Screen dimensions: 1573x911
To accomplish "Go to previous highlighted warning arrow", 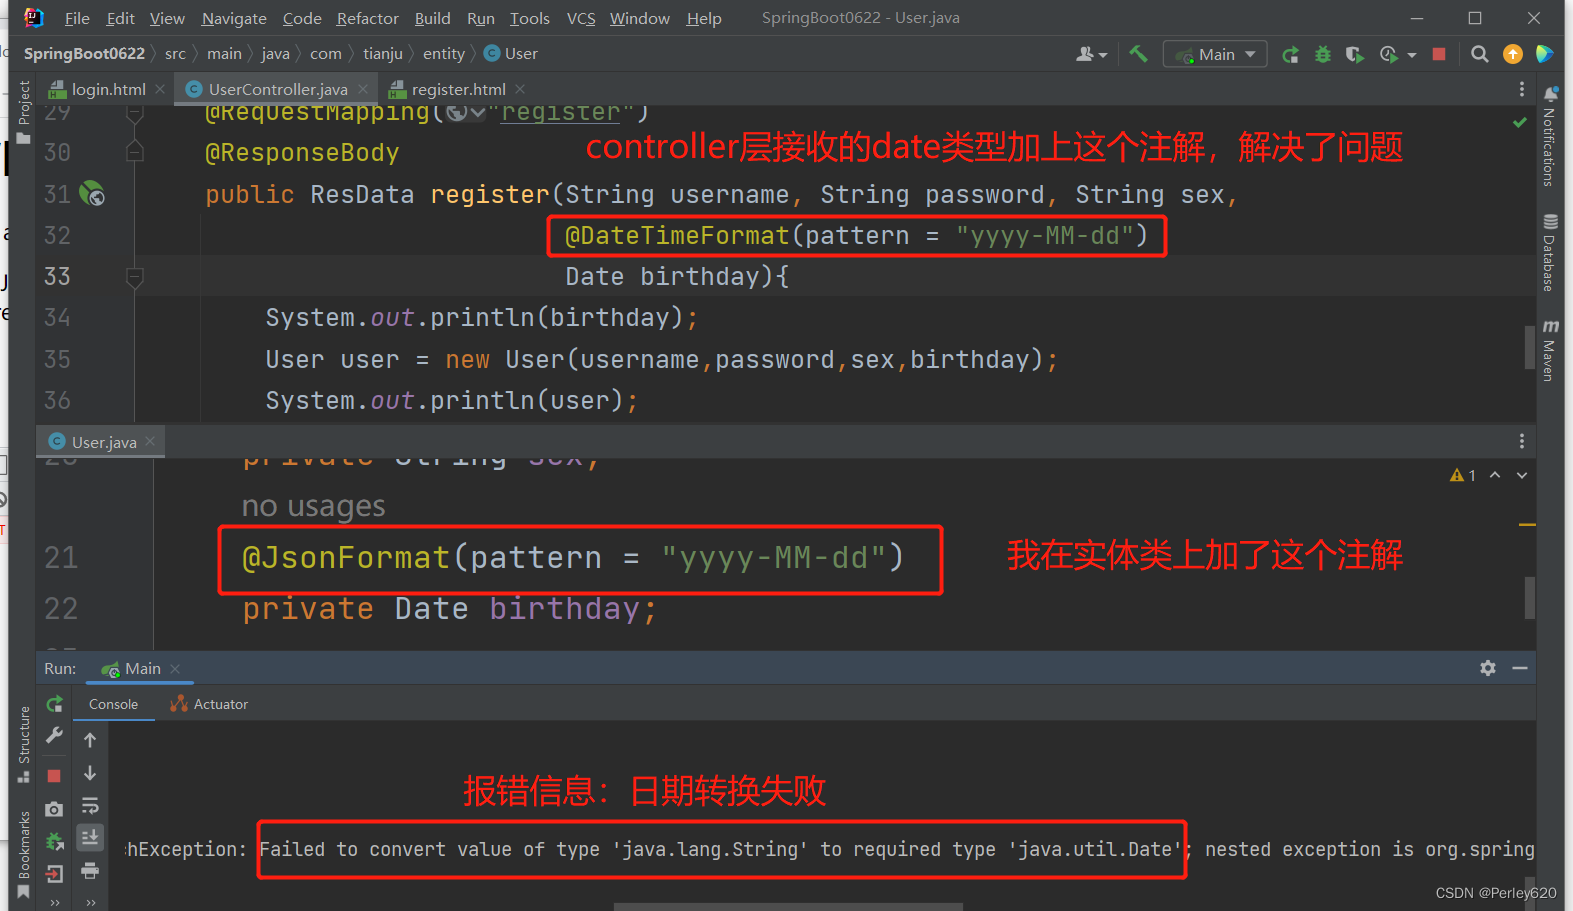I will click(1495, 475).
